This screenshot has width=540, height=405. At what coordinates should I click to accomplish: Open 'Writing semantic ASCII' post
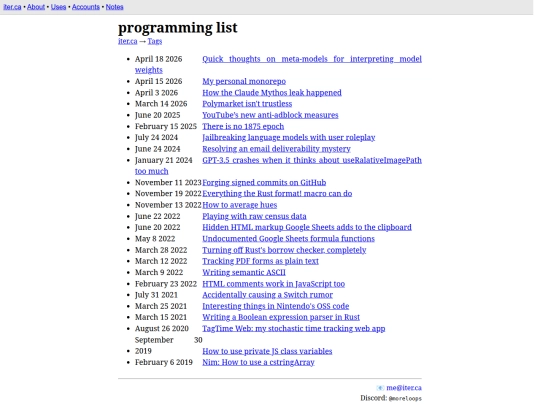(244, 272)
